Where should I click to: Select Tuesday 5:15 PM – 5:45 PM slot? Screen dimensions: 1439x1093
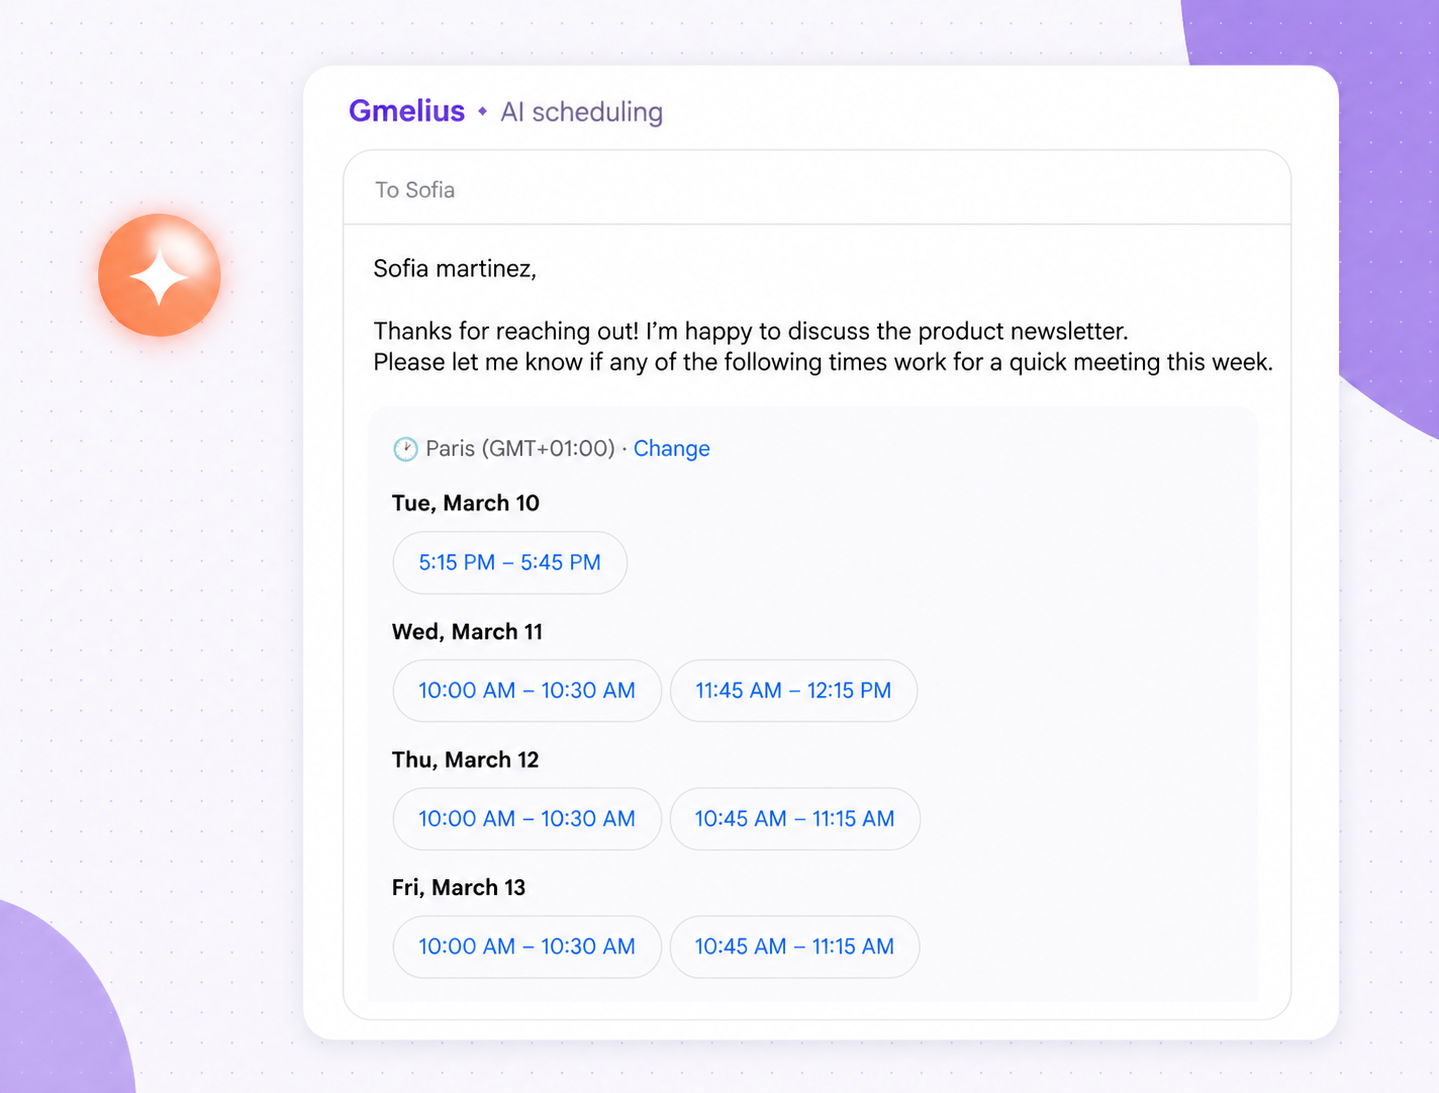(510, 563)
